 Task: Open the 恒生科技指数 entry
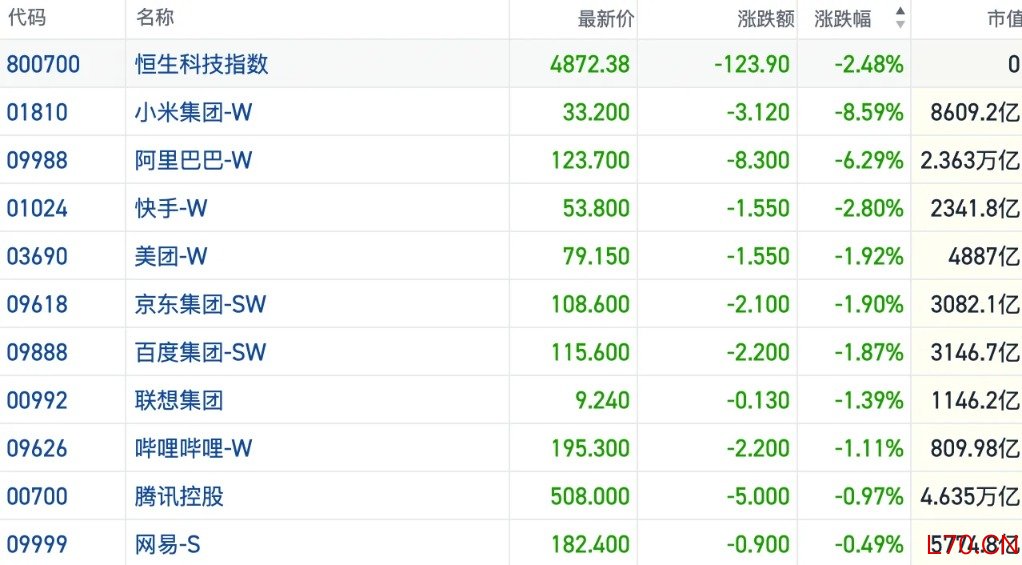click(201, 64)
